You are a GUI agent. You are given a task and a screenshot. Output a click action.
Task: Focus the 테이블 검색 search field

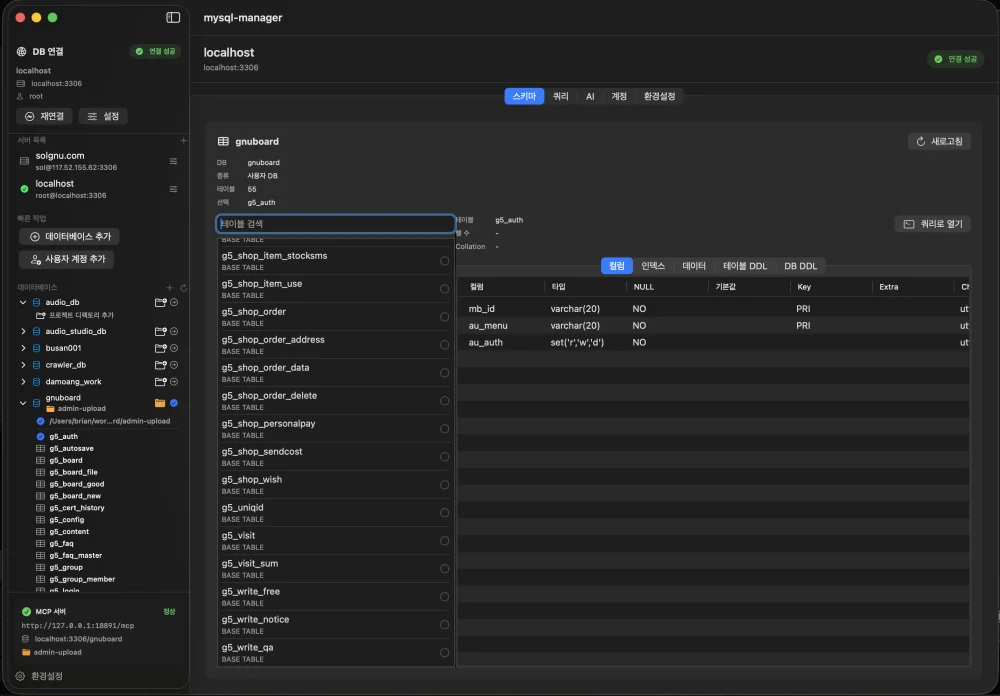(x=335, y=224)
